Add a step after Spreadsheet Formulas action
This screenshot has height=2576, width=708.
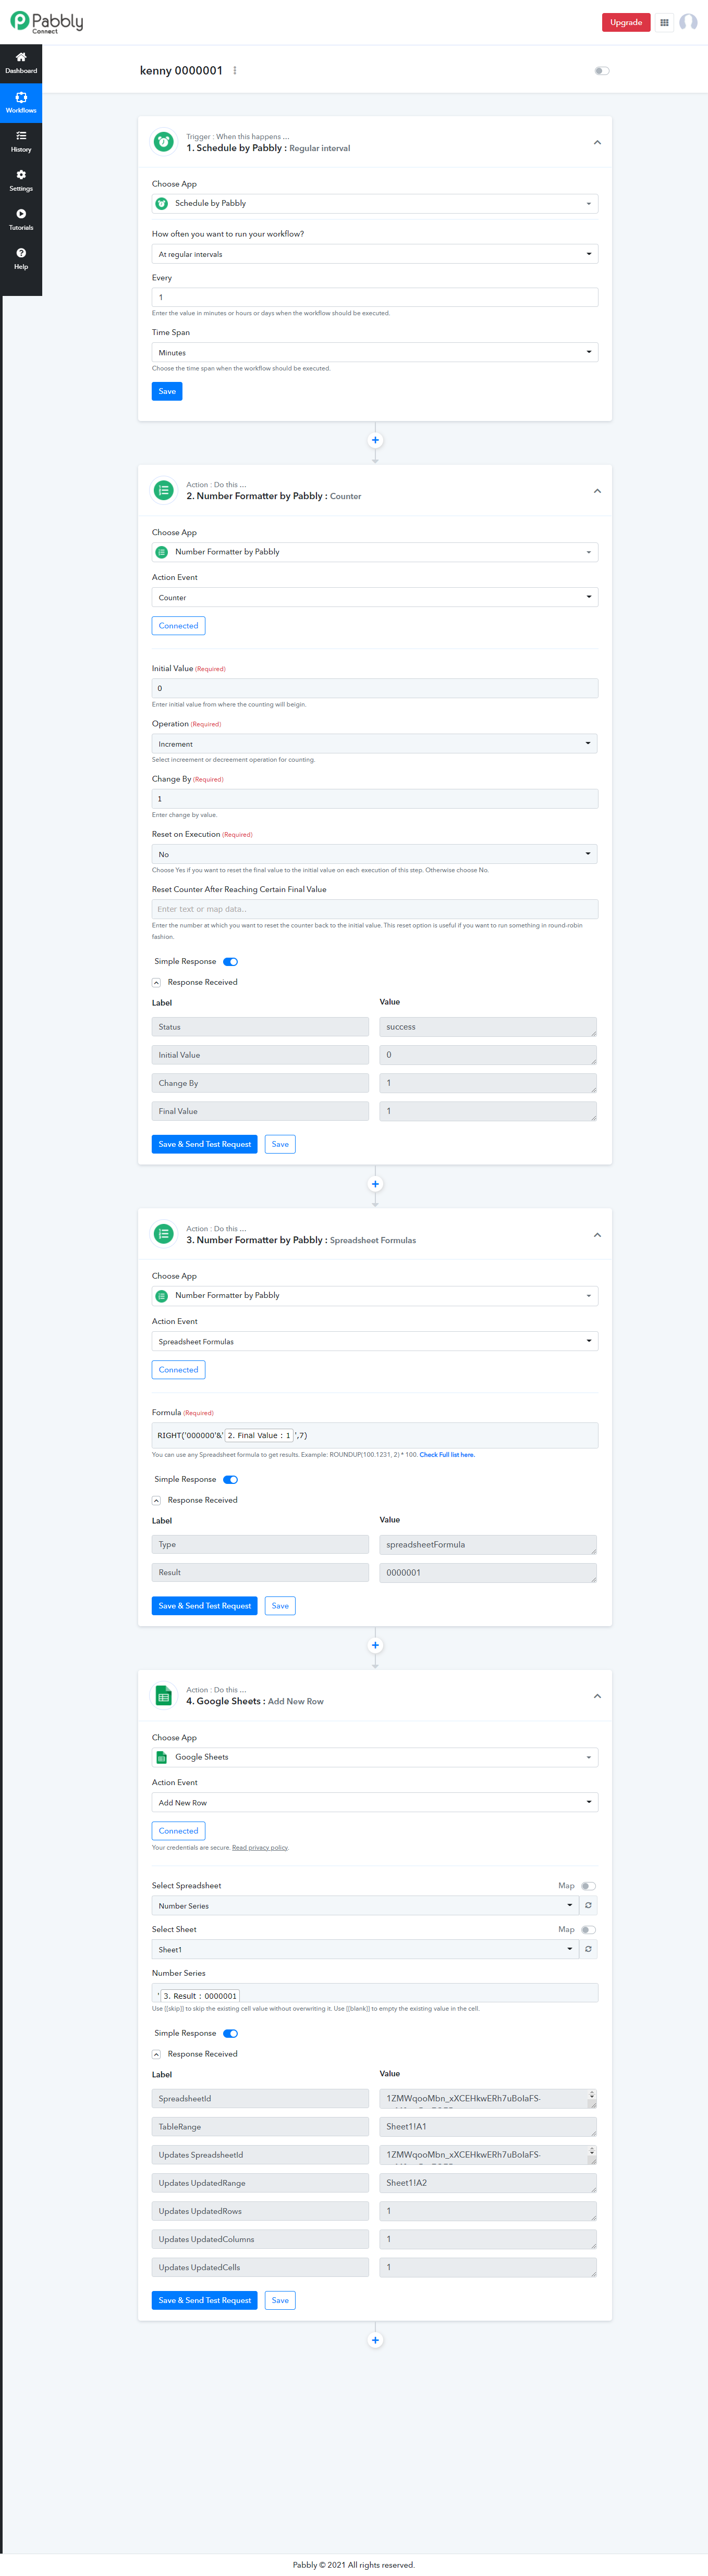[x=375, y=1645]
